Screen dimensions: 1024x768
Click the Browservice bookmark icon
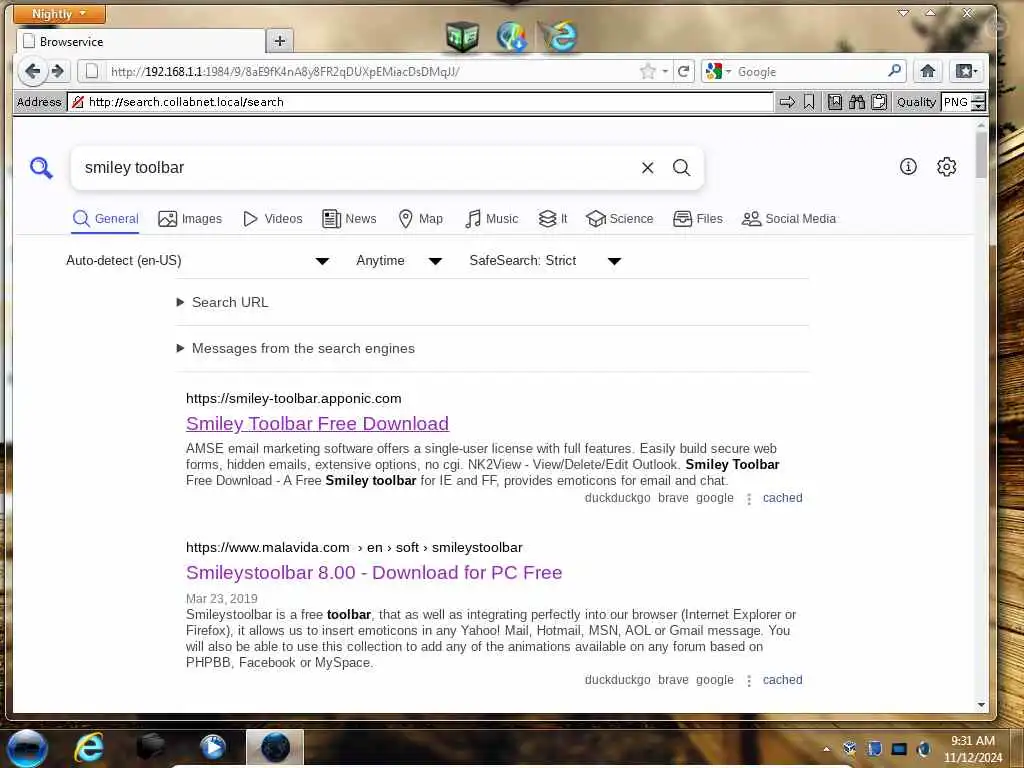pos(808,102)
